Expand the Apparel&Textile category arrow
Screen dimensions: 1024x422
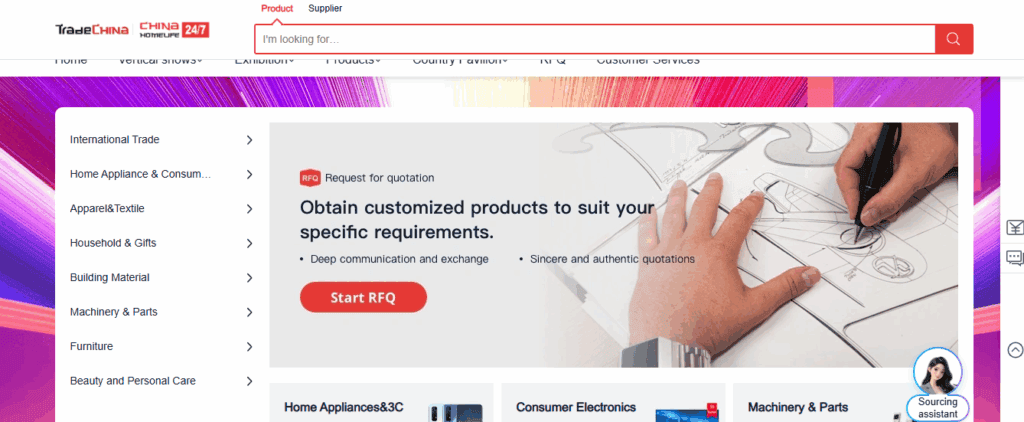point(249,209)
